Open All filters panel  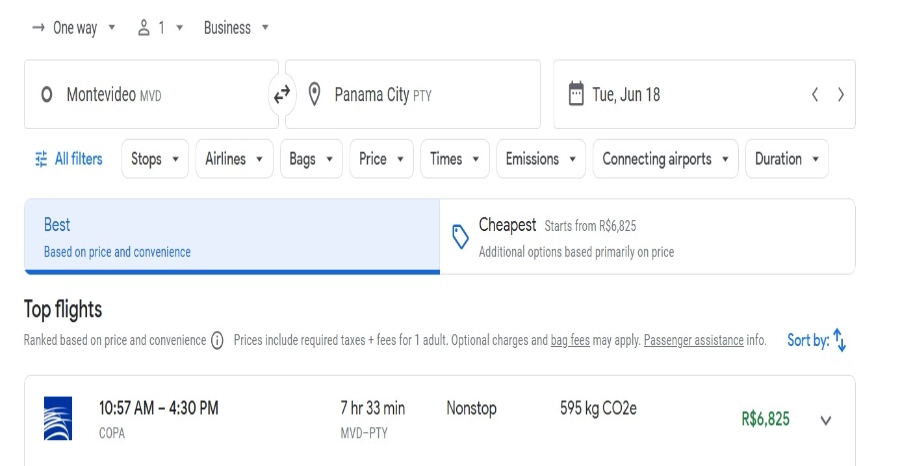(x=69, y=159)
